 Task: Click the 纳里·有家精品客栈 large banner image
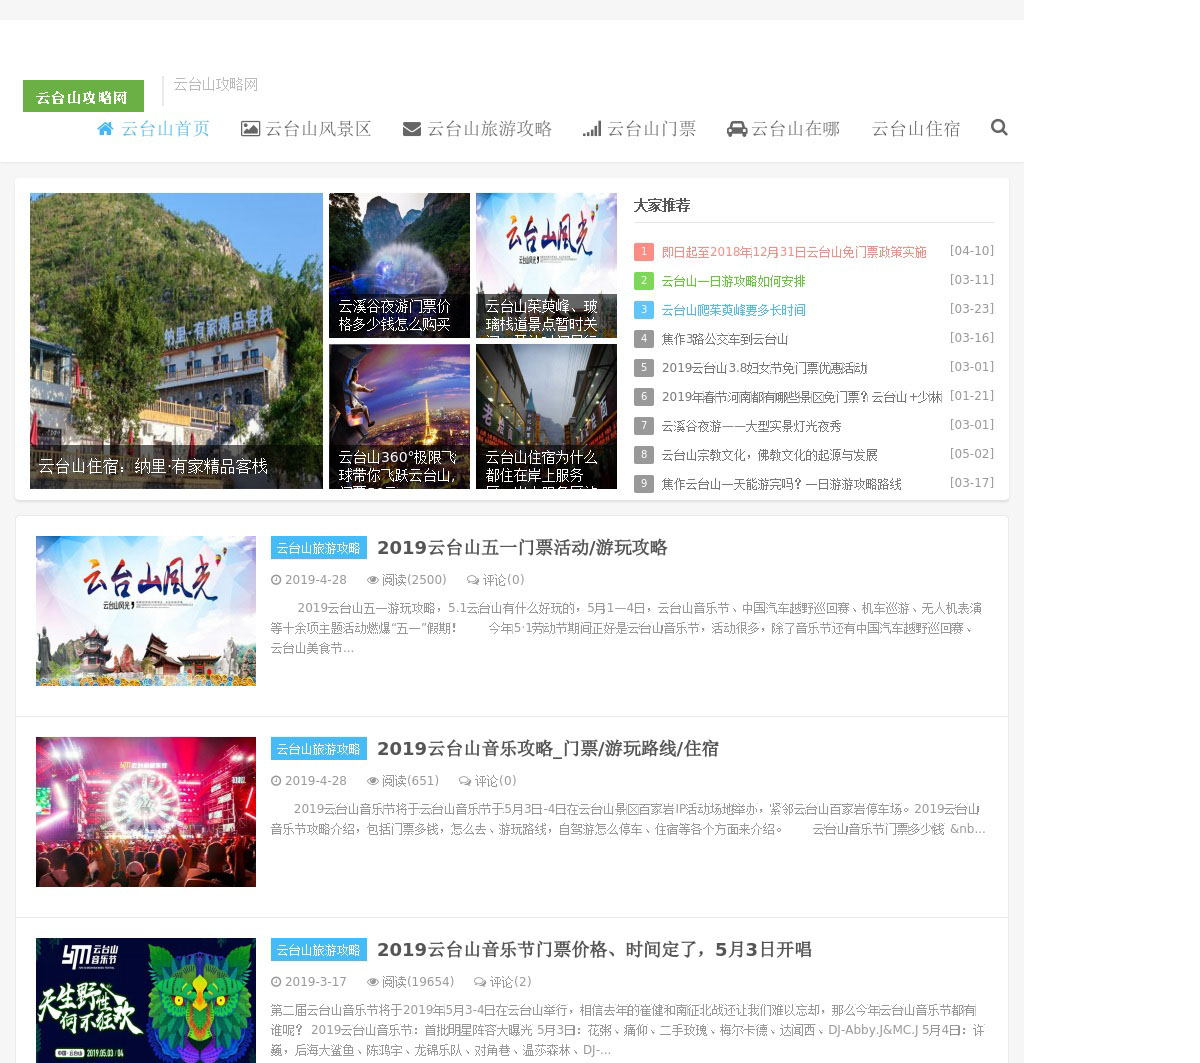(176, 340)
